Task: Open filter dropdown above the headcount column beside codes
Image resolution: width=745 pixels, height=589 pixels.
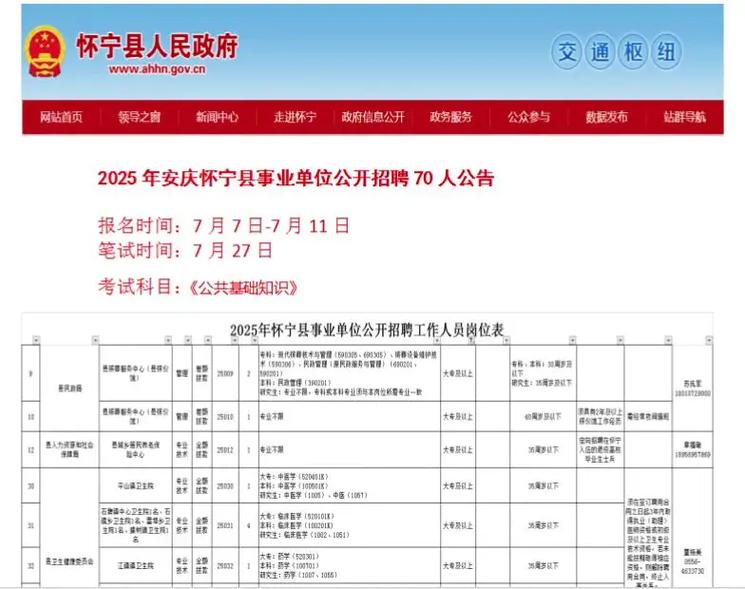Action: pyautogui.click(x=255, y=340)
